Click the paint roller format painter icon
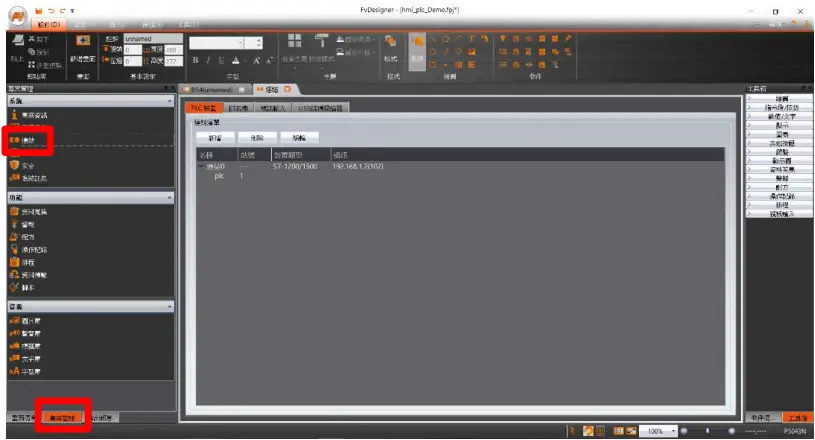This screenshot has height=440, width=815. point(321,42)
